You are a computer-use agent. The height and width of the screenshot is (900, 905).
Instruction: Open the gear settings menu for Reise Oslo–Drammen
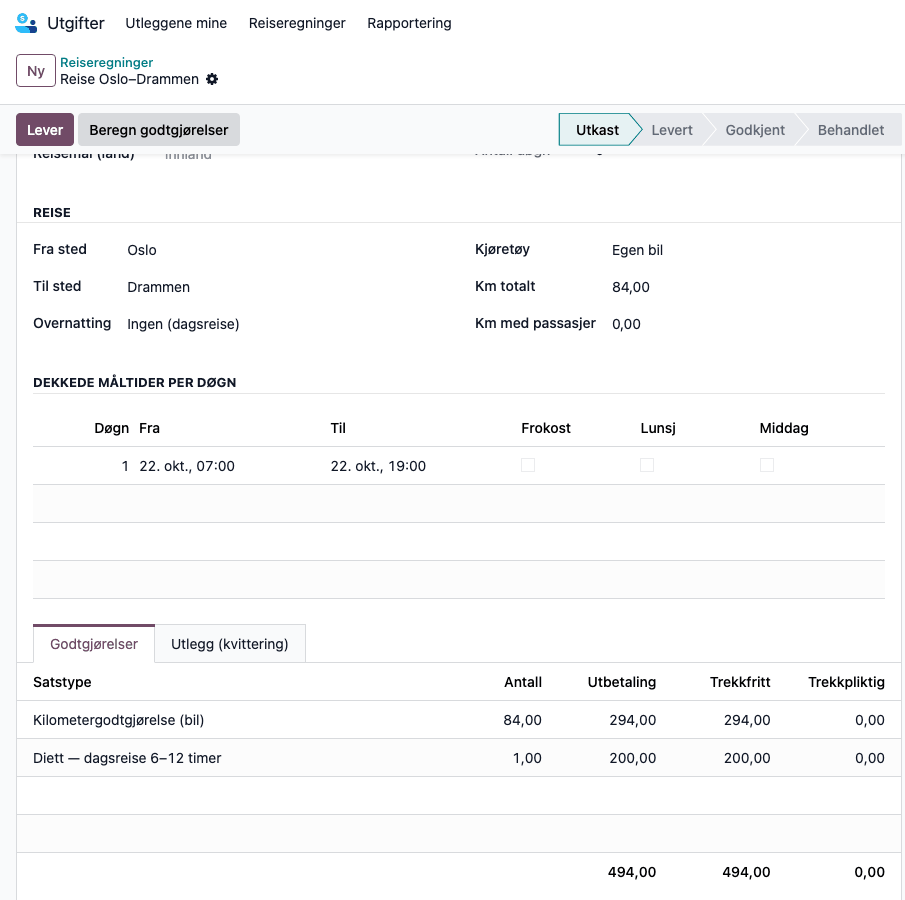212,79
